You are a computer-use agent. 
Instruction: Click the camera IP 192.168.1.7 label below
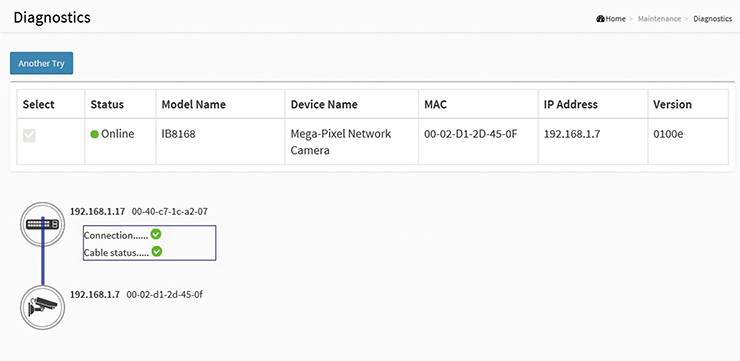click(x=95, y=294)
